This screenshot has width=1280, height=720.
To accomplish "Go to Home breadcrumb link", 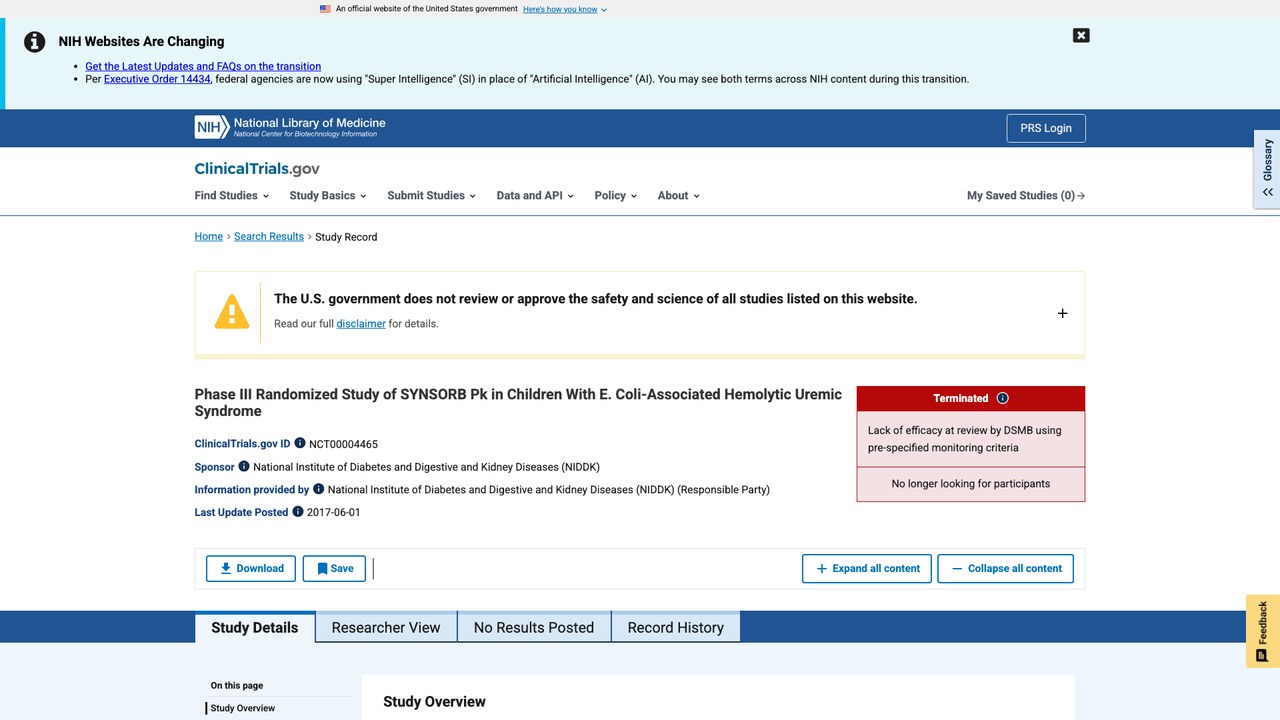I will tap(209, 237).
